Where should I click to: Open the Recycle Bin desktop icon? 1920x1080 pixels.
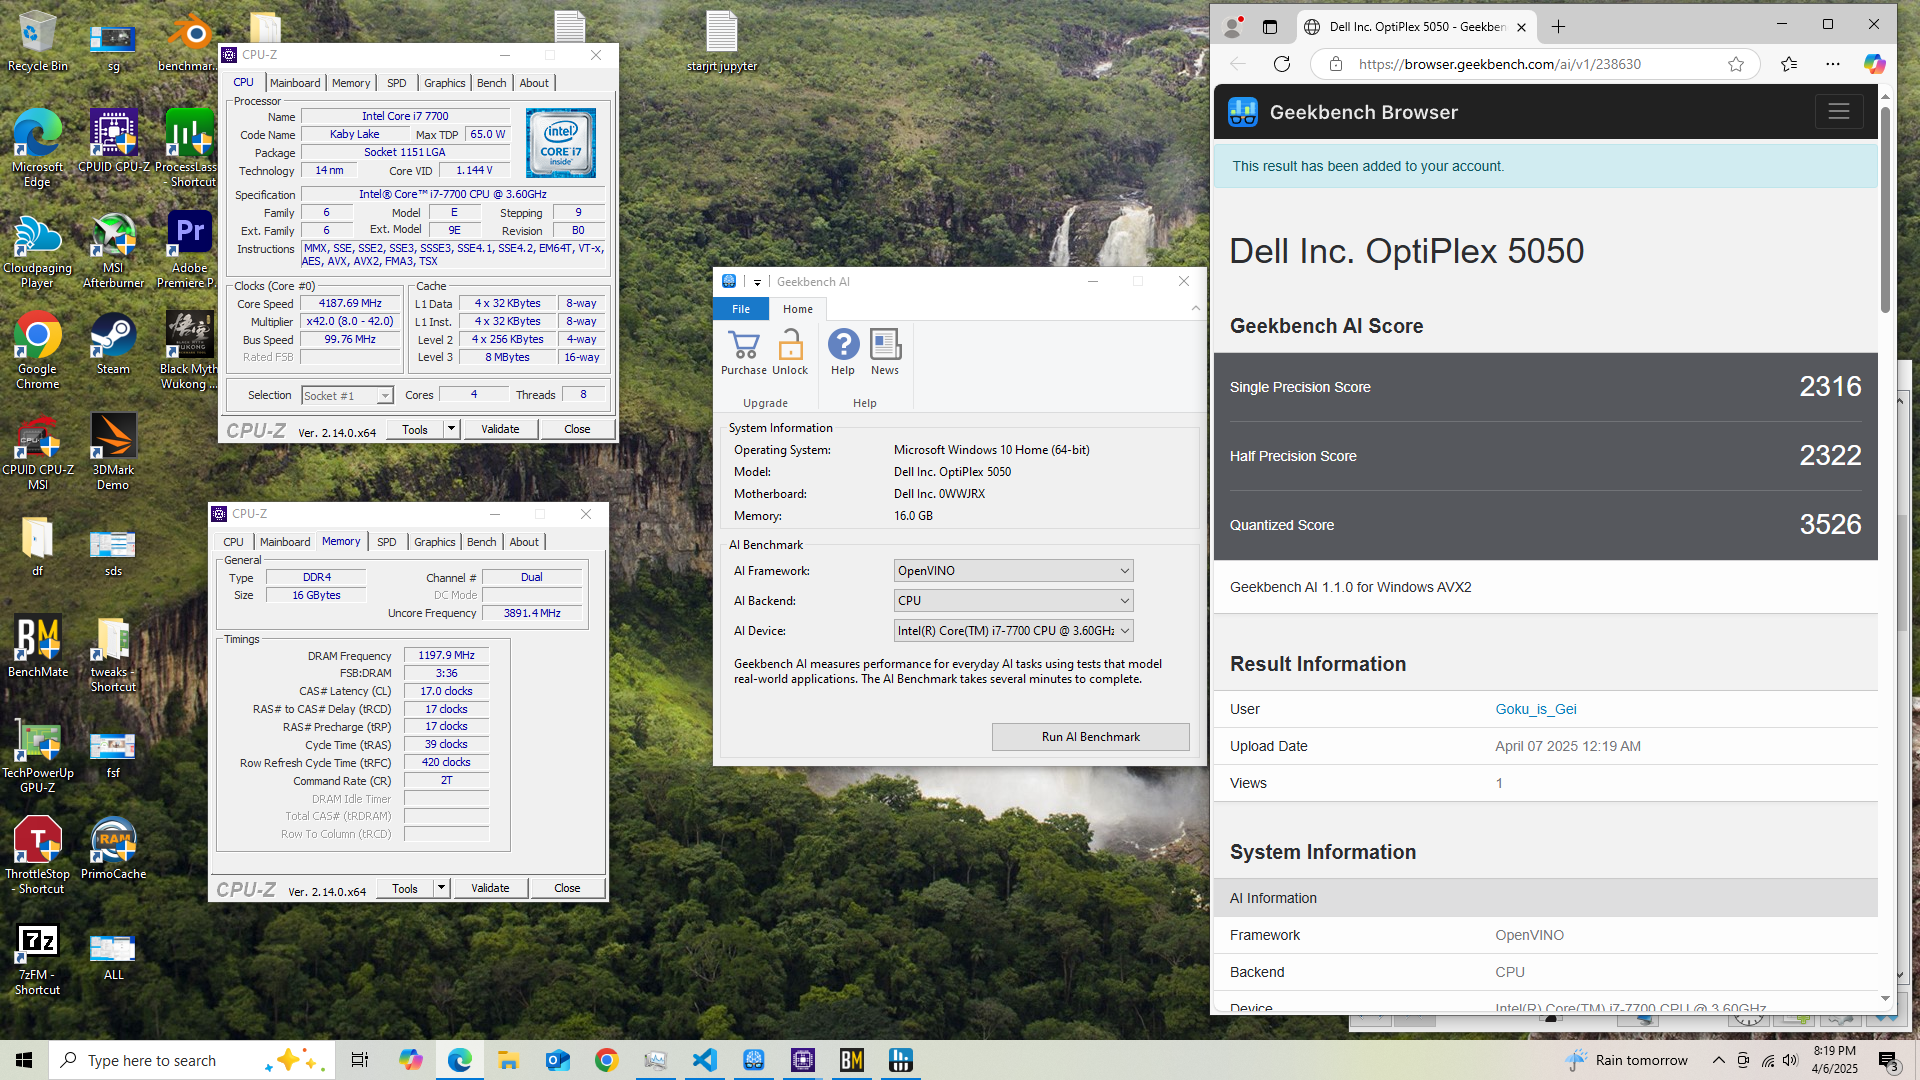pos(38,42)
